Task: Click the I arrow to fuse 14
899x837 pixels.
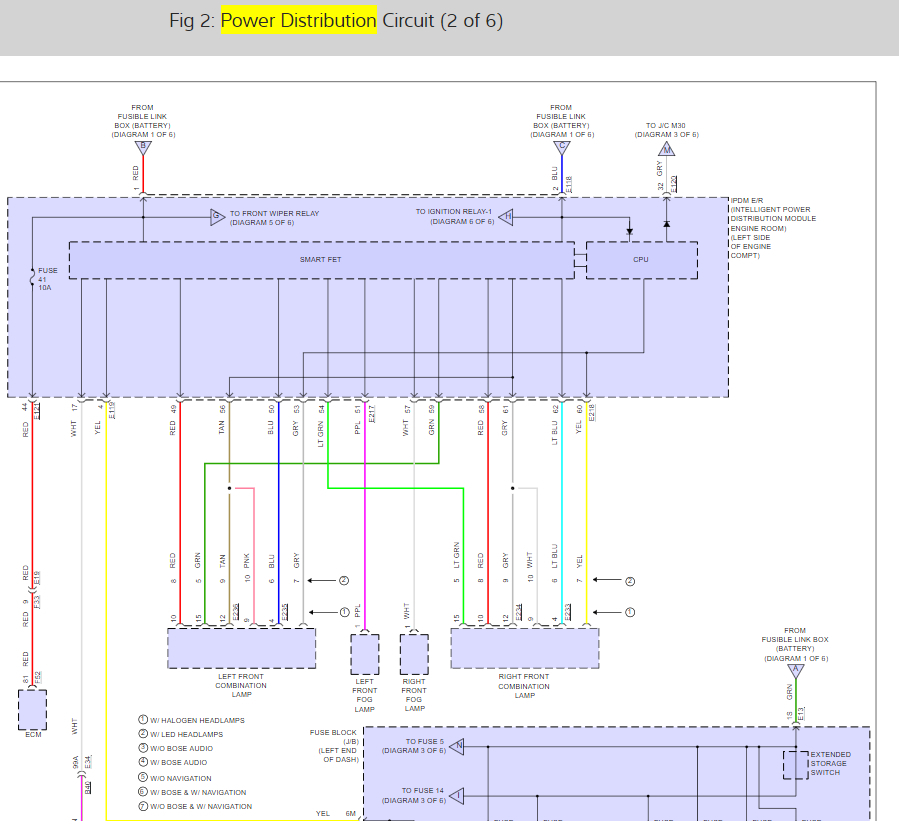Action: point(457,796)
